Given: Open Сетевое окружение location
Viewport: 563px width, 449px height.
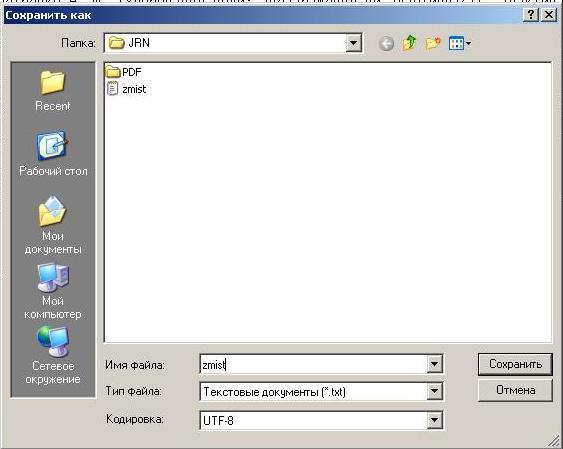Looking at the screenshot, I should (53, 355).
